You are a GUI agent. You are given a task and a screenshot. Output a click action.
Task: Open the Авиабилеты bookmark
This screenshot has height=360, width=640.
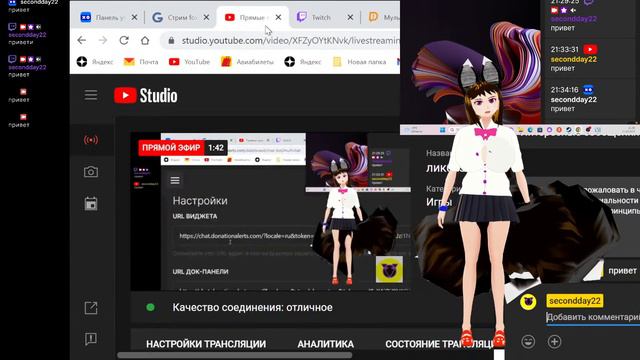[247, 62]
